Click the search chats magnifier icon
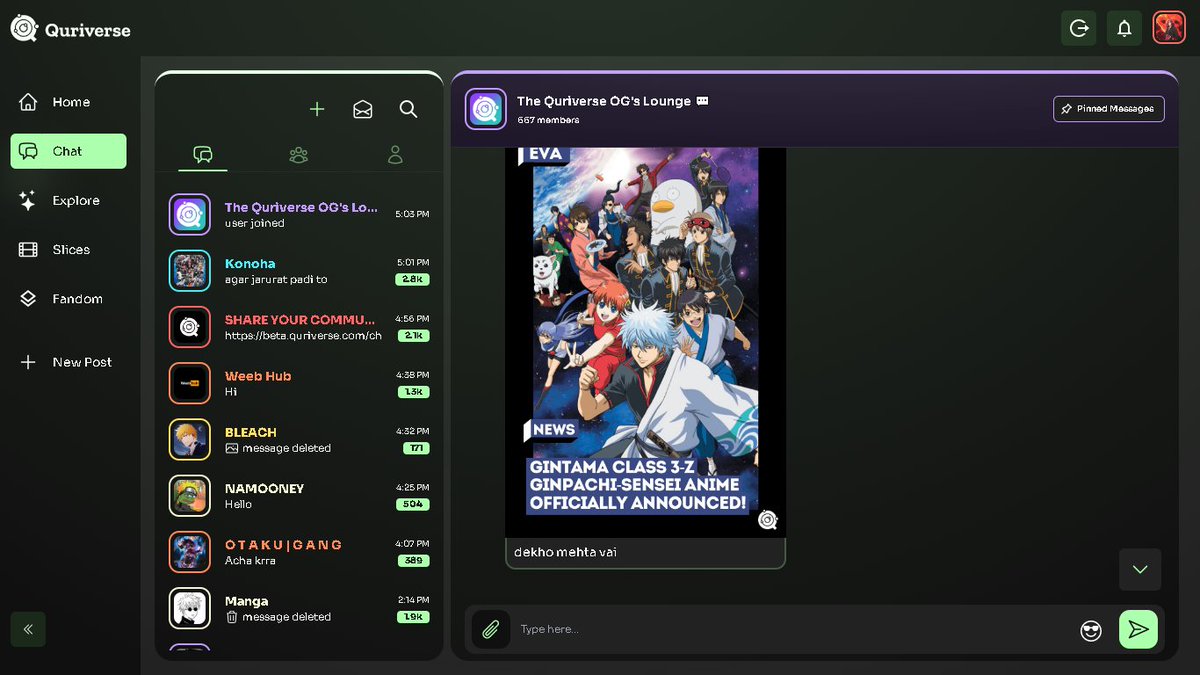The image size is (1200, 675). pos(408,109)
